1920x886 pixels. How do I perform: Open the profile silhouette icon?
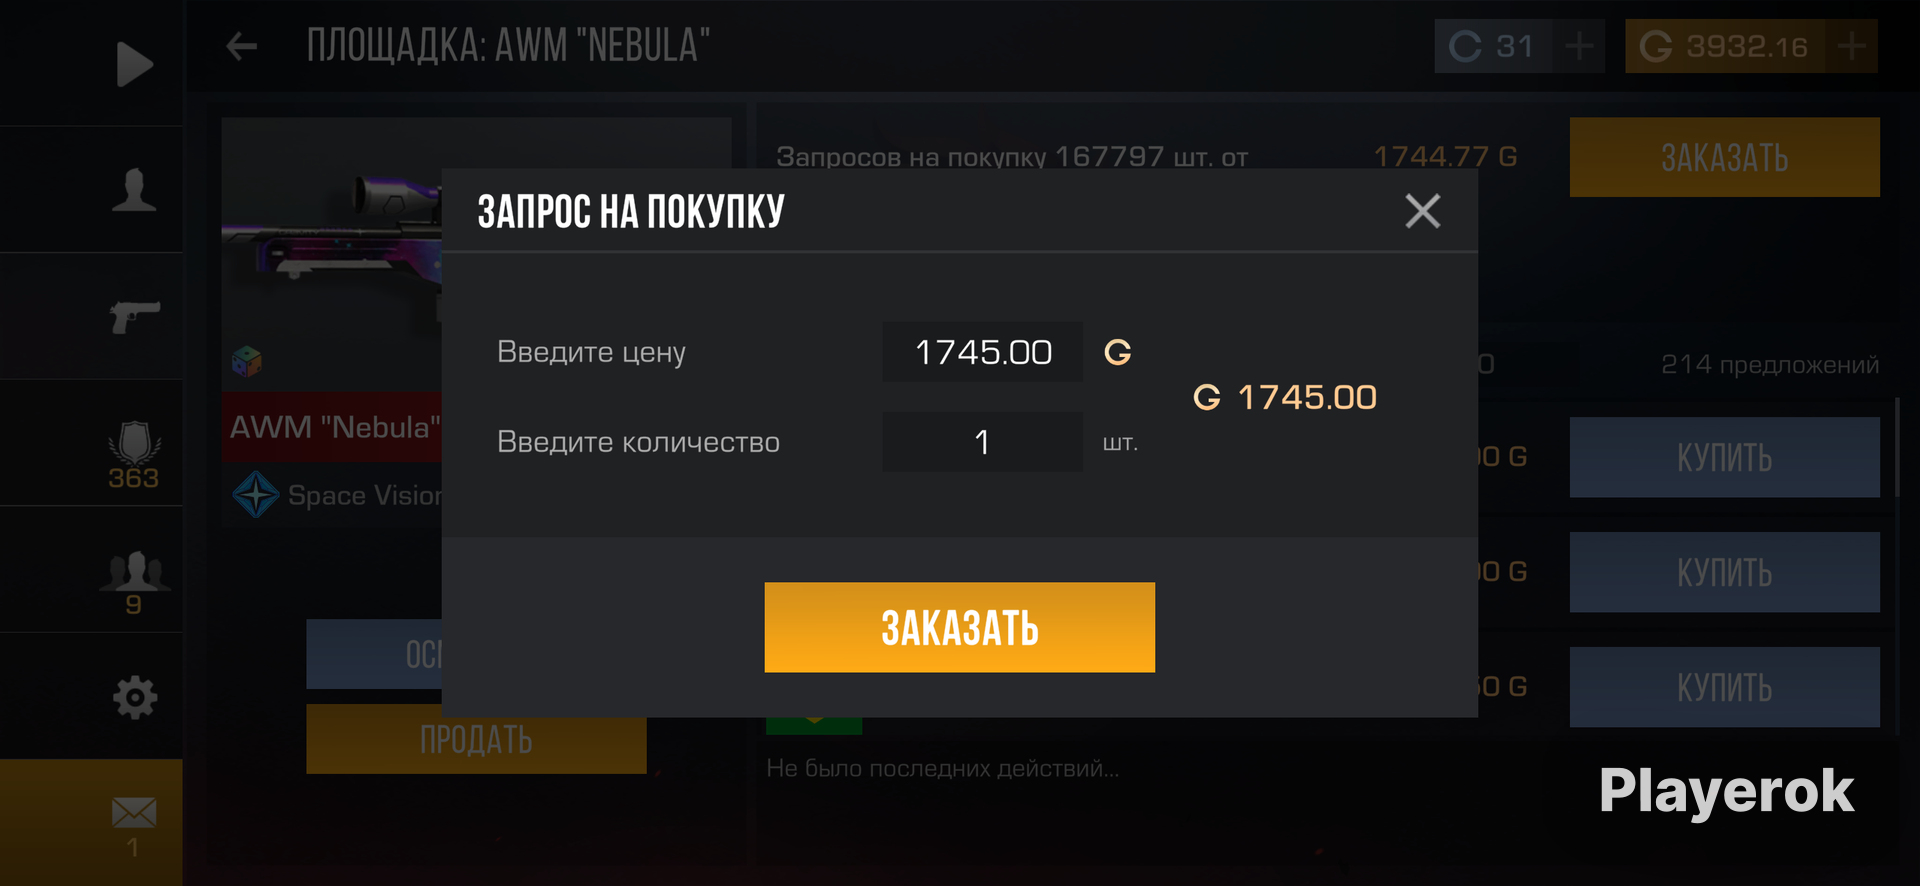point(134,190)
